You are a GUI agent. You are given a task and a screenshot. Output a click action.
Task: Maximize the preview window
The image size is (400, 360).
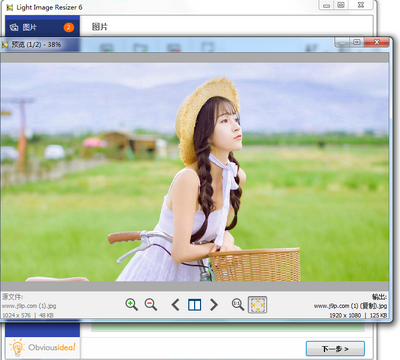(357, 42)
